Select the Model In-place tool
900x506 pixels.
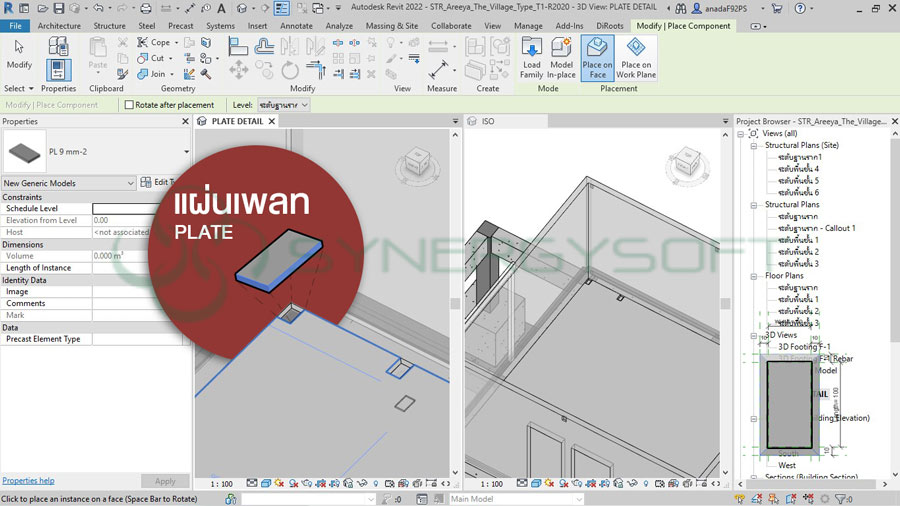tap(562, 57)
